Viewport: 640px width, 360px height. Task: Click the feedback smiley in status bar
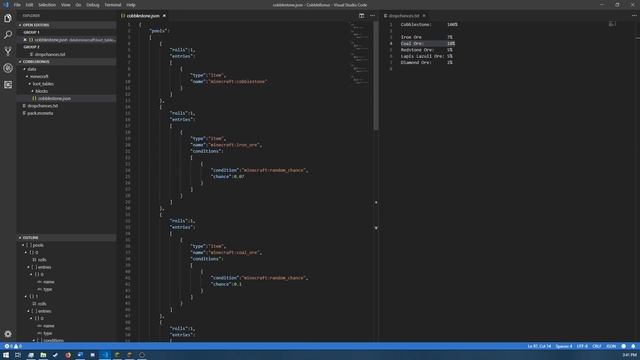[x=624, y=346]
